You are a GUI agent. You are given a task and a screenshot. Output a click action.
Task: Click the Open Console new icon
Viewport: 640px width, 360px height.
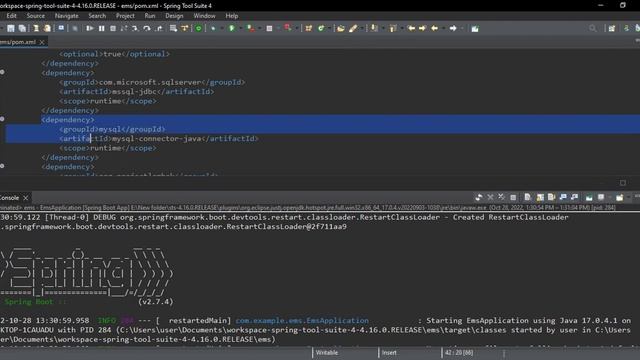pos(620,198)
